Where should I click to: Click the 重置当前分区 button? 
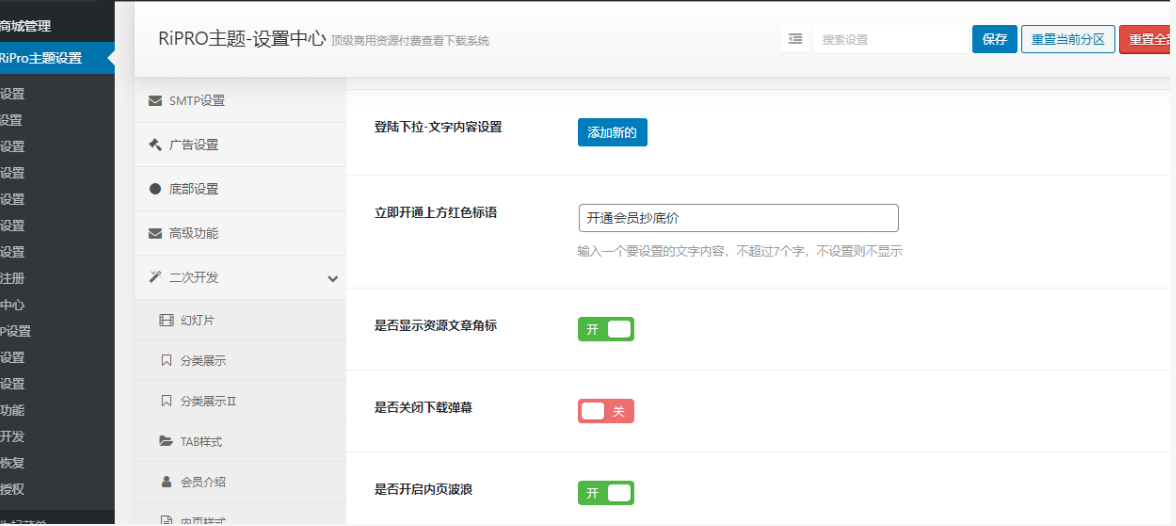click(x=1067, y=39)
